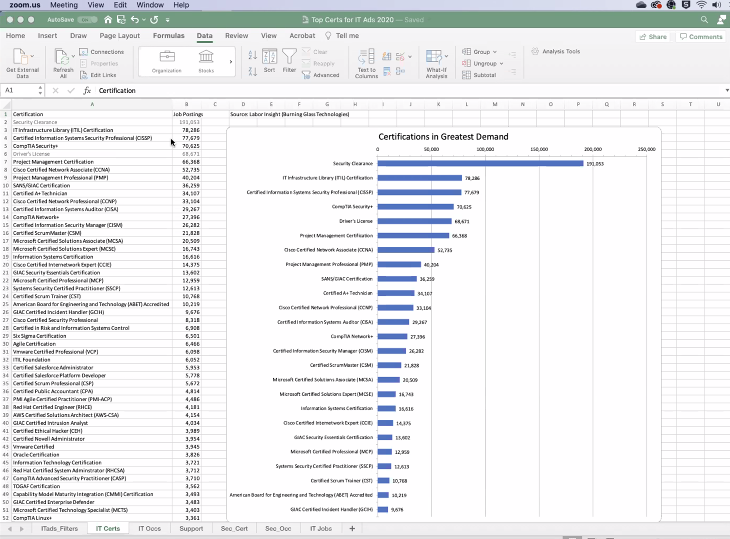
Task: Click the Share button
Action: (653, 36)
